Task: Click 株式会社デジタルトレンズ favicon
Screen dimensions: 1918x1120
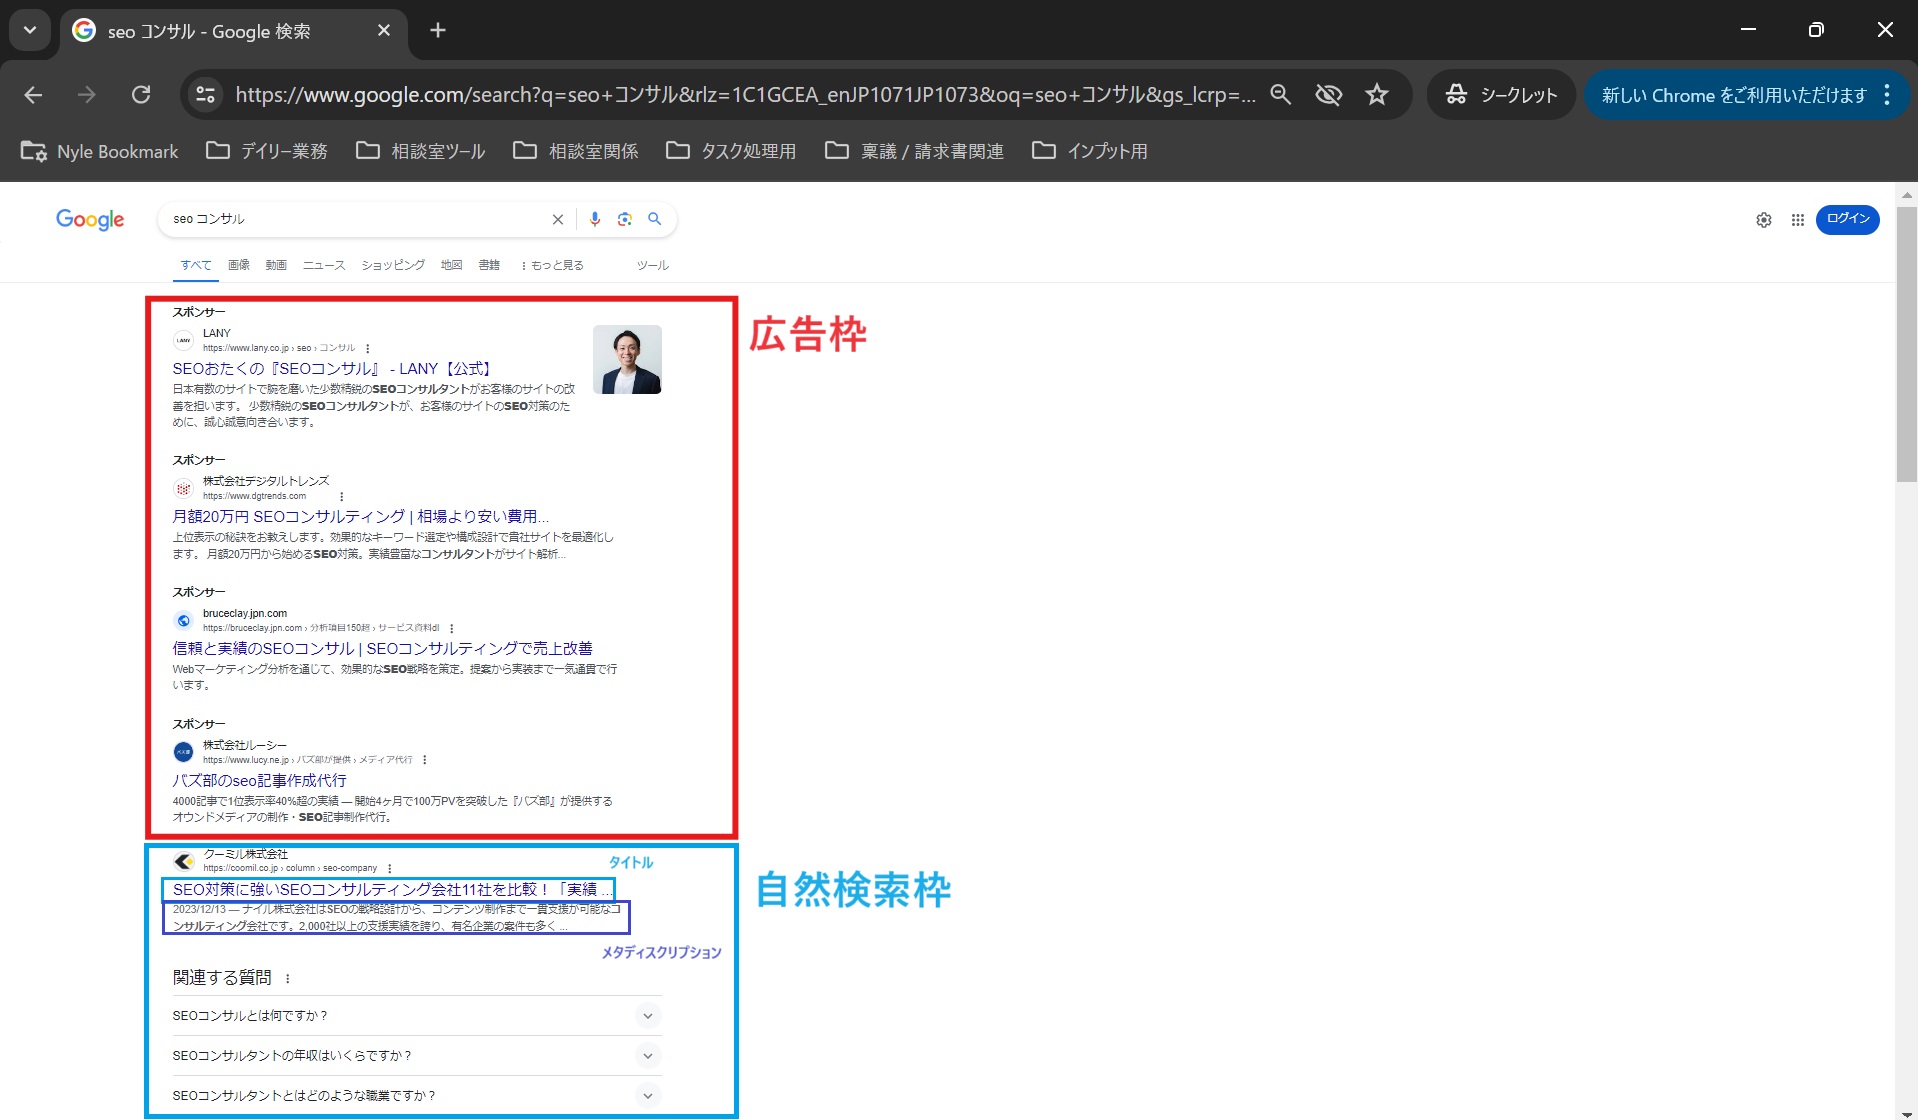Action: point(183,489)
